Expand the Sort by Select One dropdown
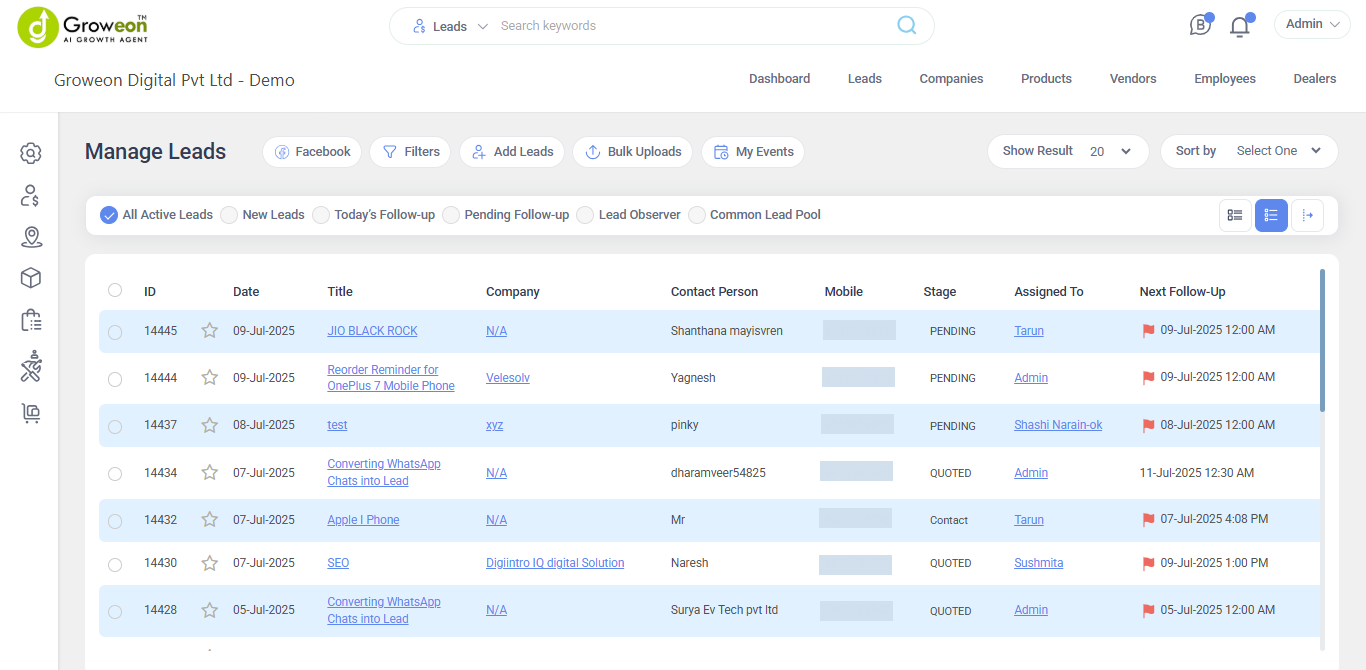 coord(1280,151)
